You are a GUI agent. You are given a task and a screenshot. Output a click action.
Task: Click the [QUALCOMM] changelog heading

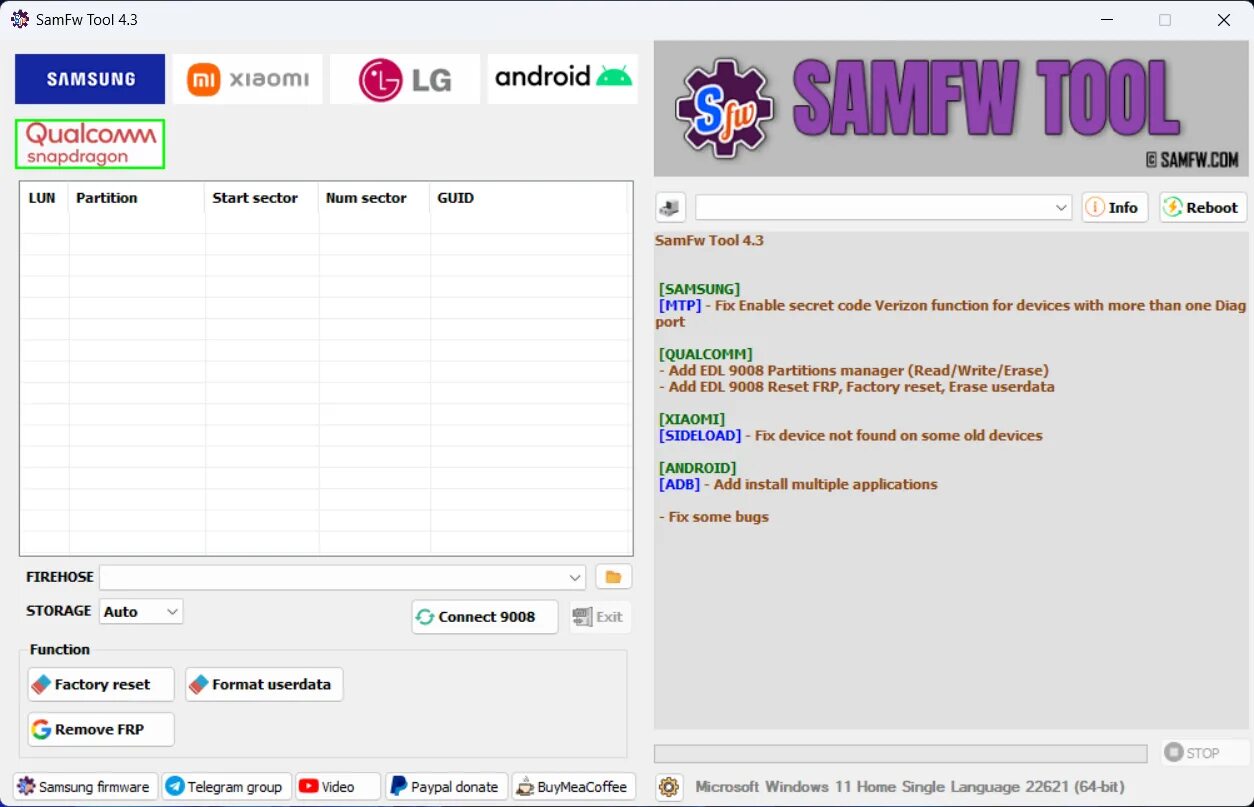coord(706,354)
